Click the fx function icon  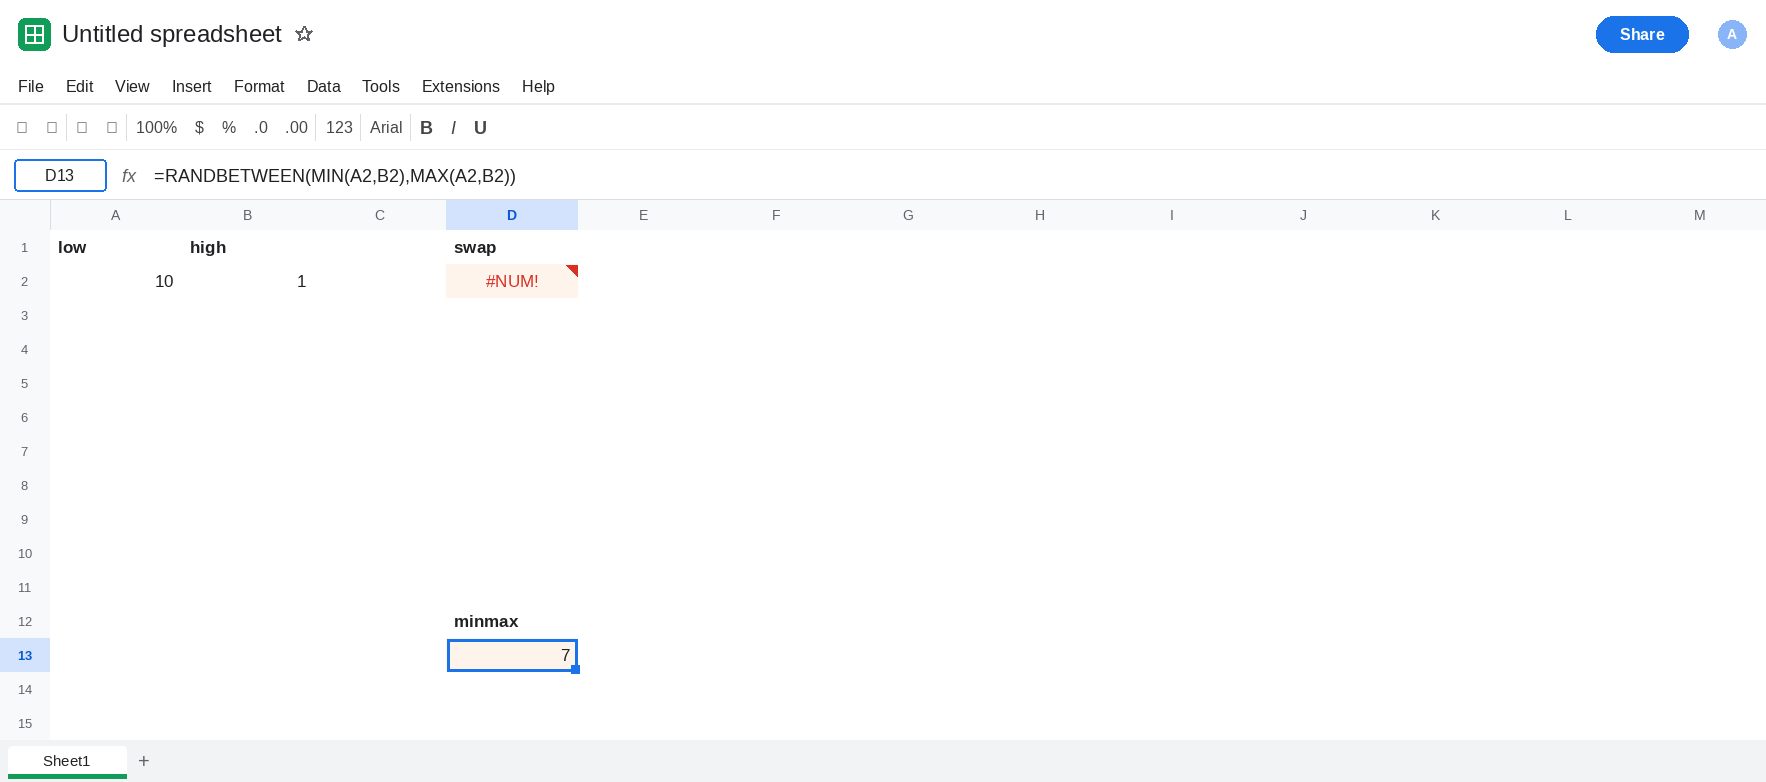[x=129, y=176]
